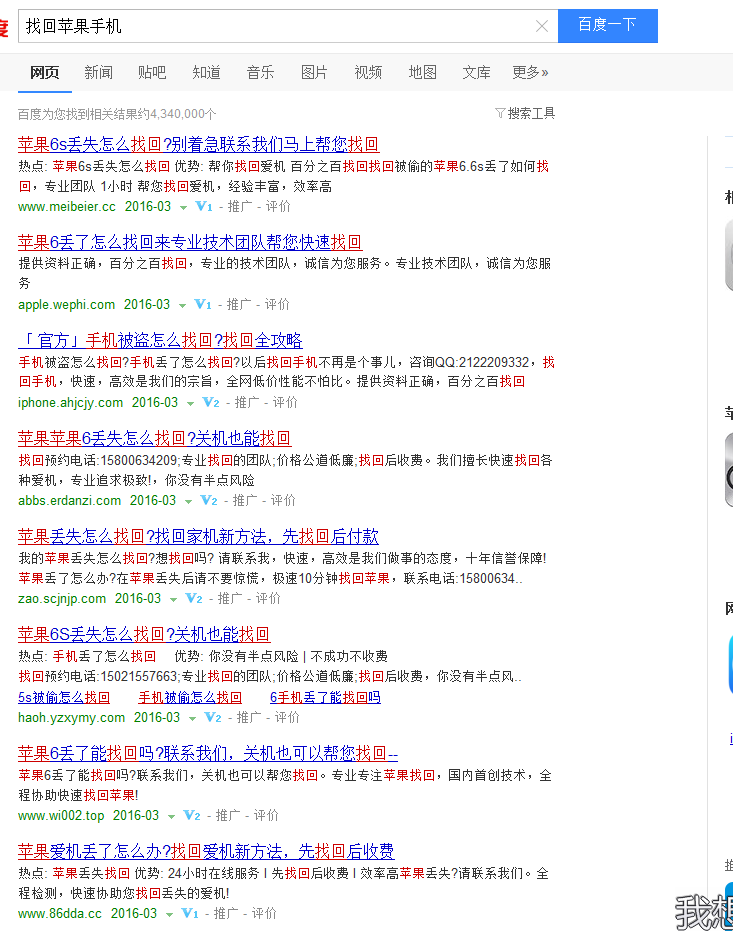
Task: Expand dropdown arrow next to www.86dda.cc
Action: [169, 914]
